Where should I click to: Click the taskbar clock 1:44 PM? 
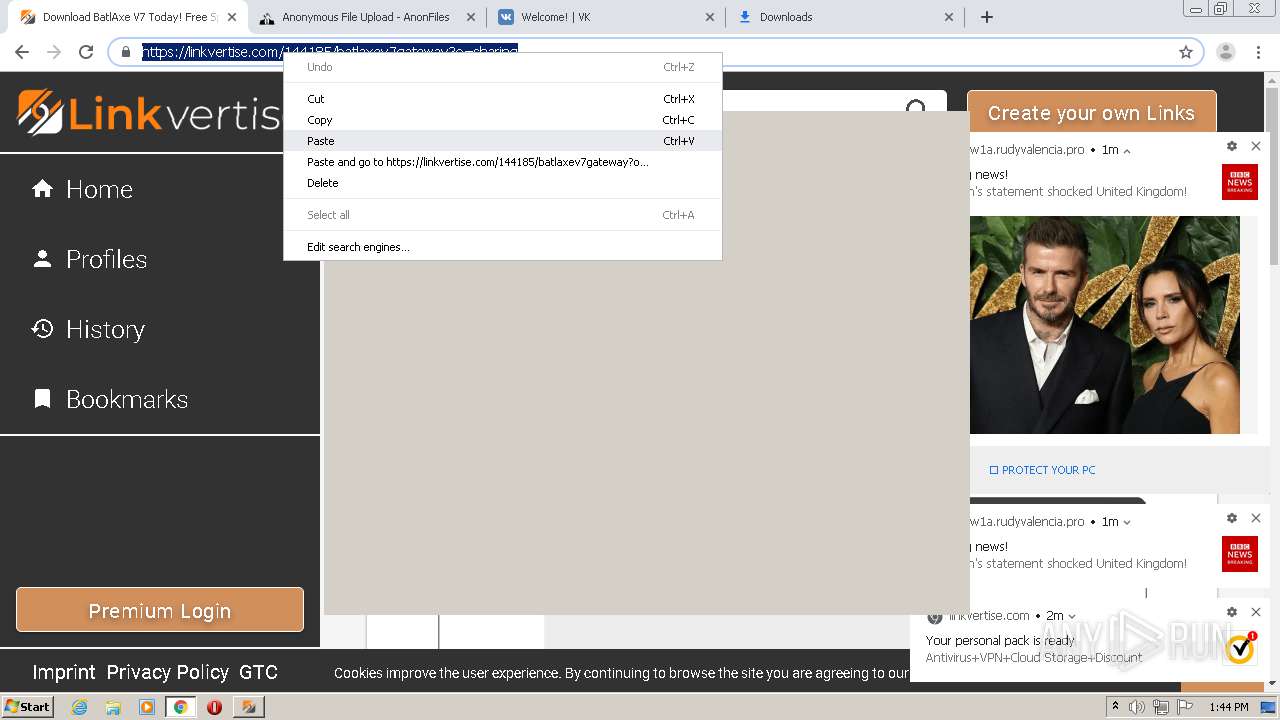[1229, 707]
